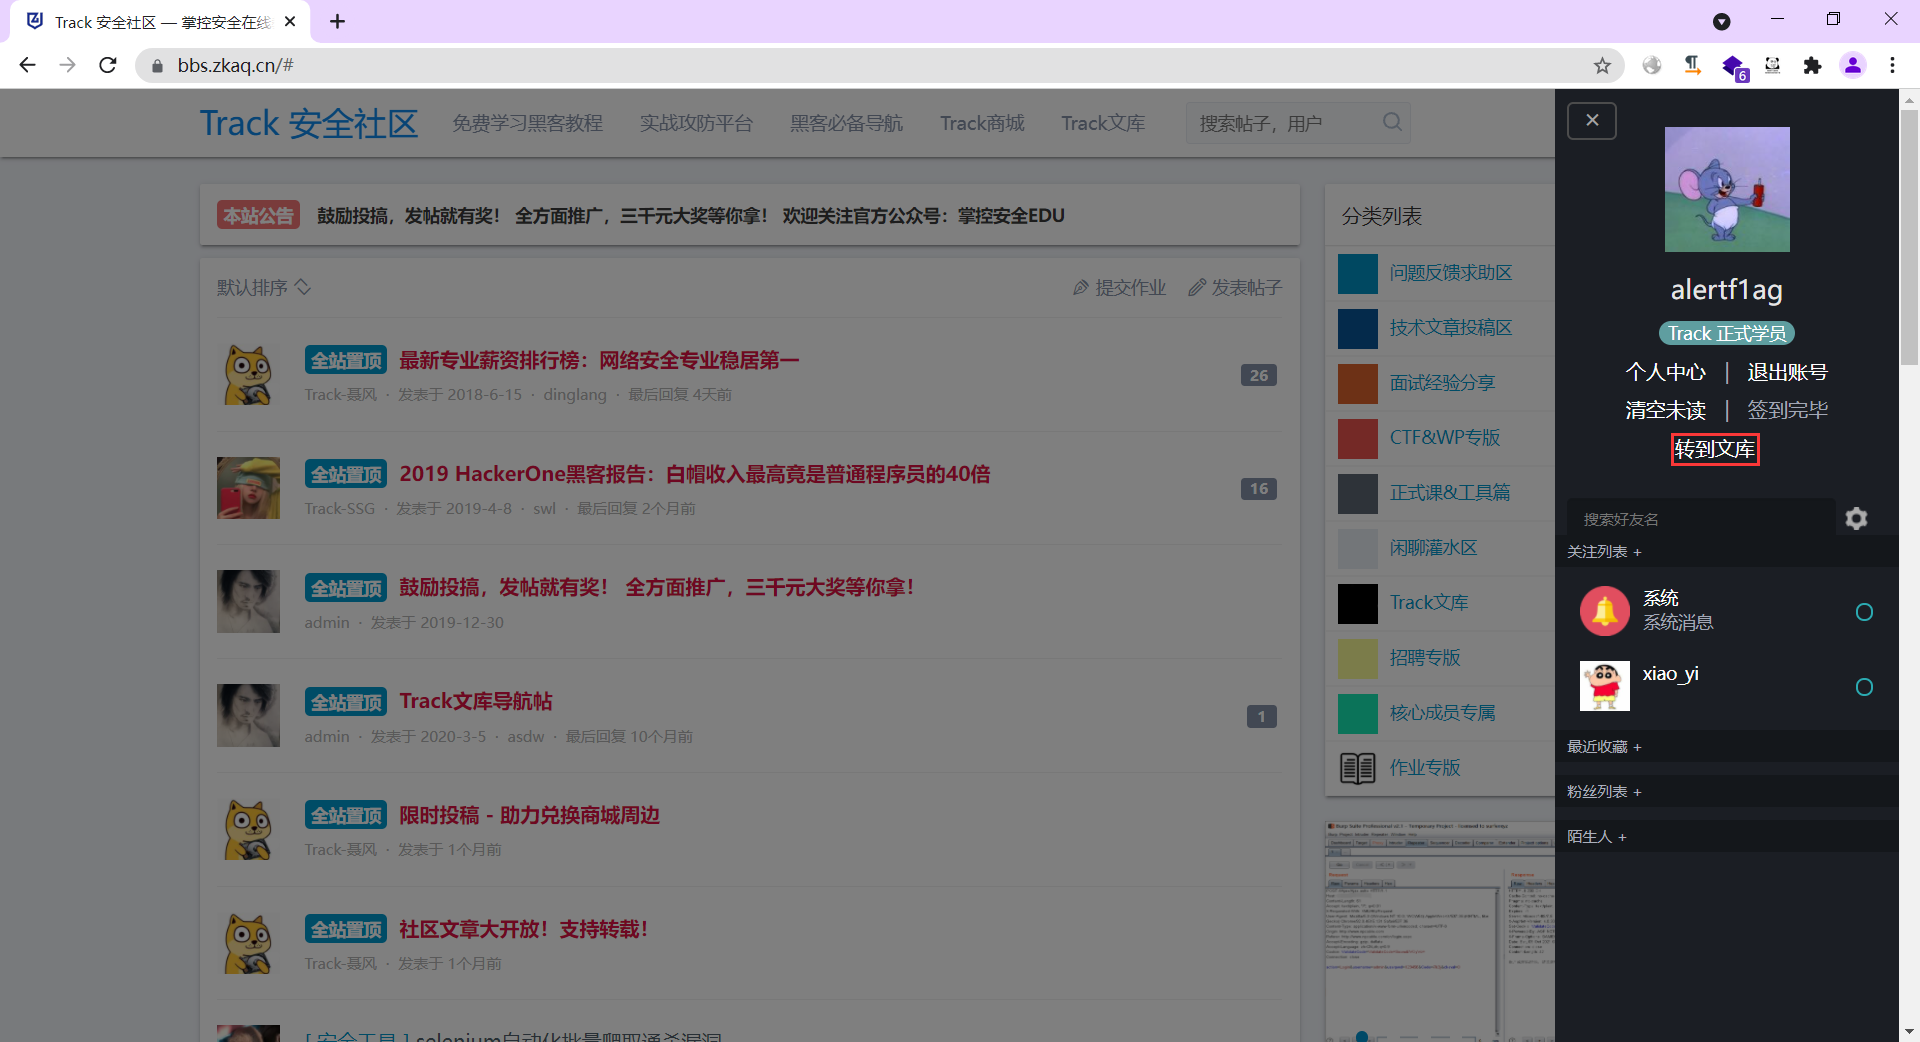Expand the 关注列表 section
The image size is (1920, 1042).
pos(1604,552)
